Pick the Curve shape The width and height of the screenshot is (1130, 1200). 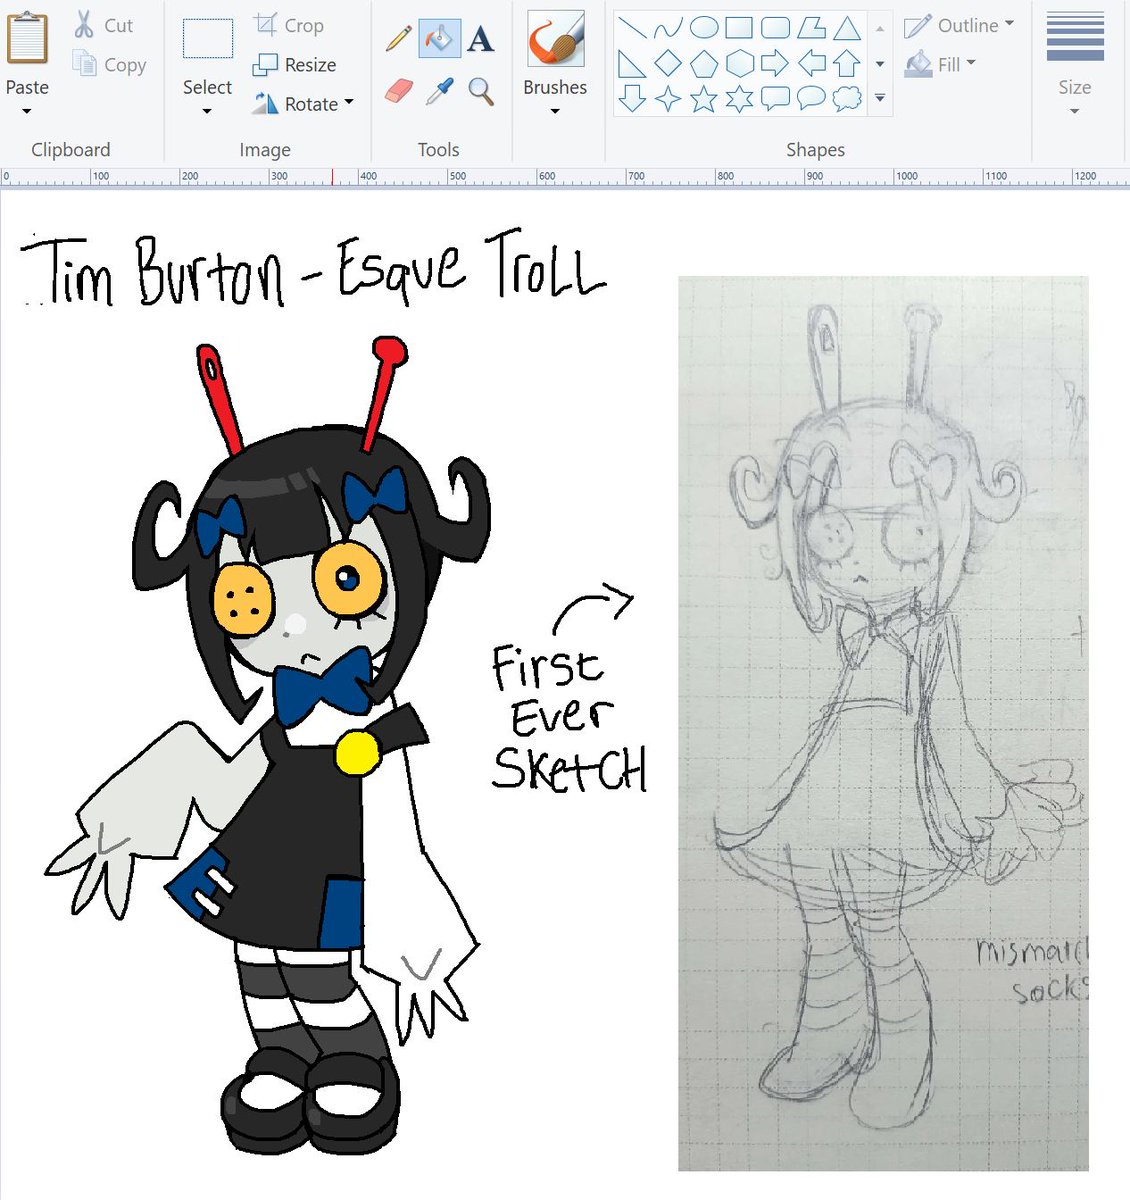pos(668,27)
